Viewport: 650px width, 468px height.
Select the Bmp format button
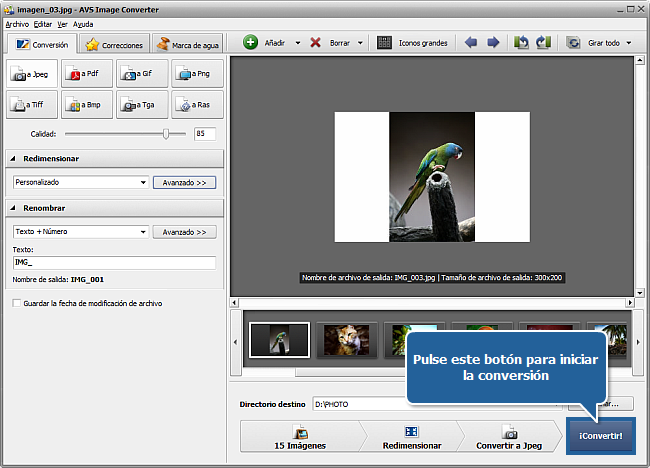click(86, 103)
